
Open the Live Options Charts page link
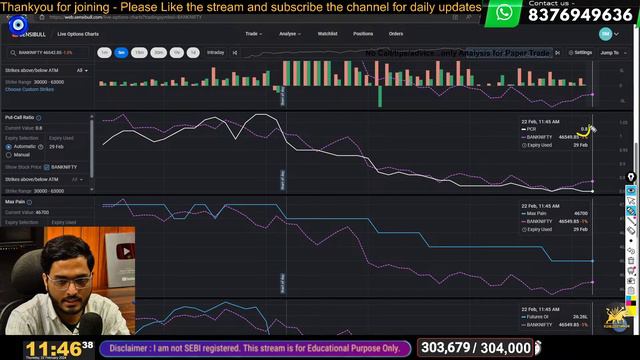78,34
